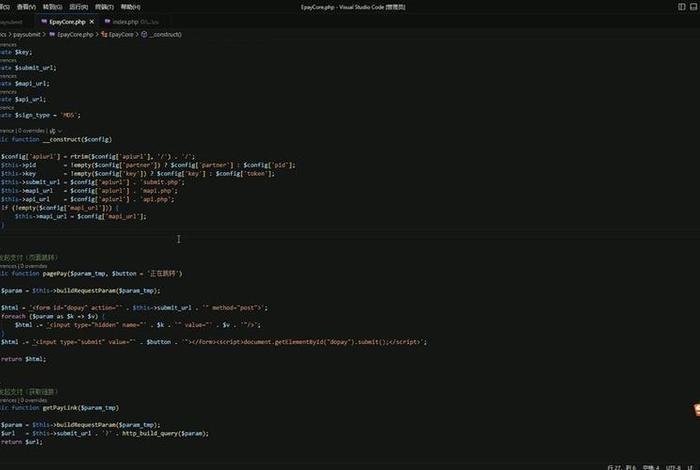Switch to the EpayCore.php editor tab
This screenshot has height=470, width=700.
point(67,22)
